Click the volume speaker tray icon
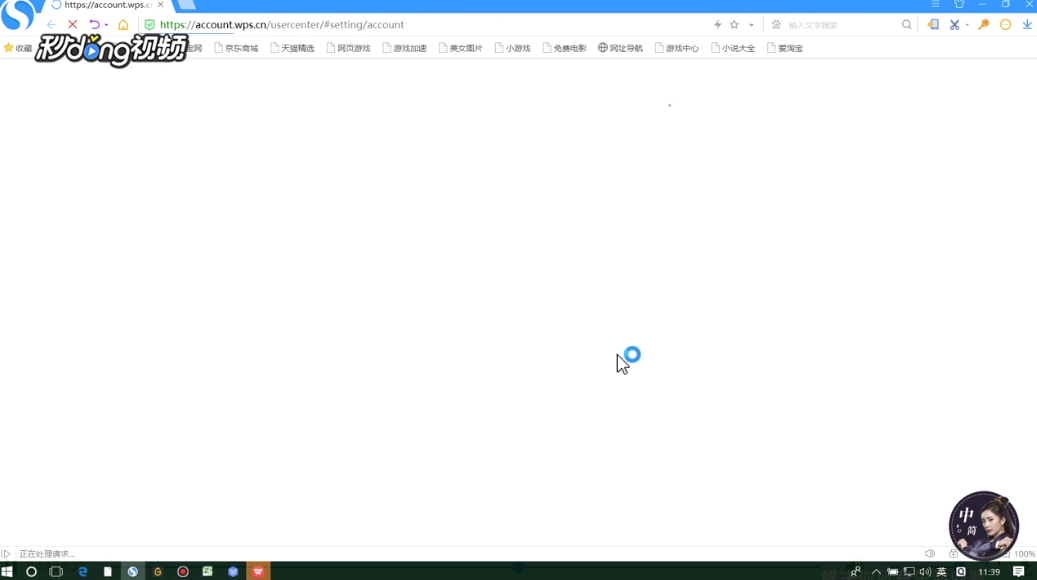This screenshot has width=1037, height=580. (925, 572)
